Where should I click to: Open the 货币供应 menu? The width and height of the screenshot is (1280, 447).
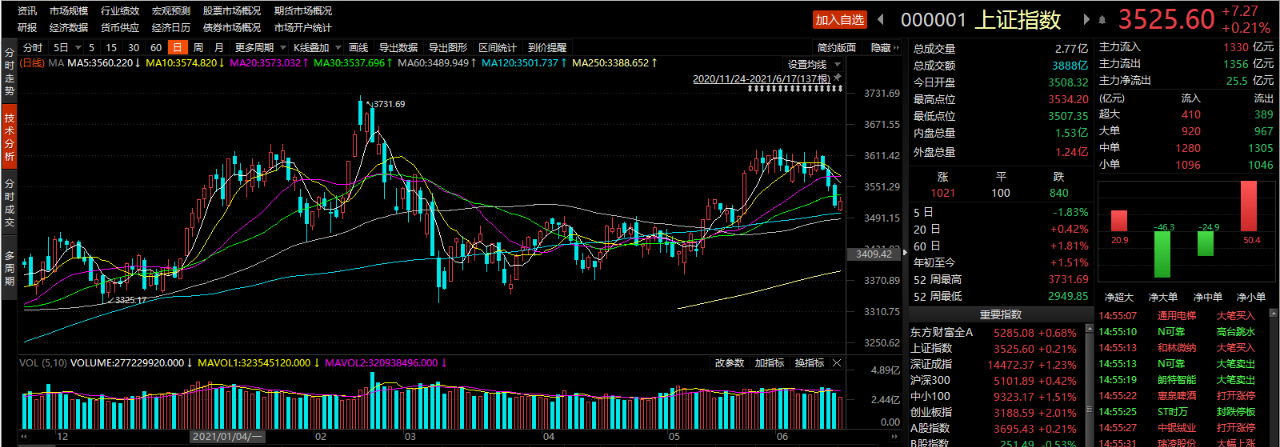120,27
